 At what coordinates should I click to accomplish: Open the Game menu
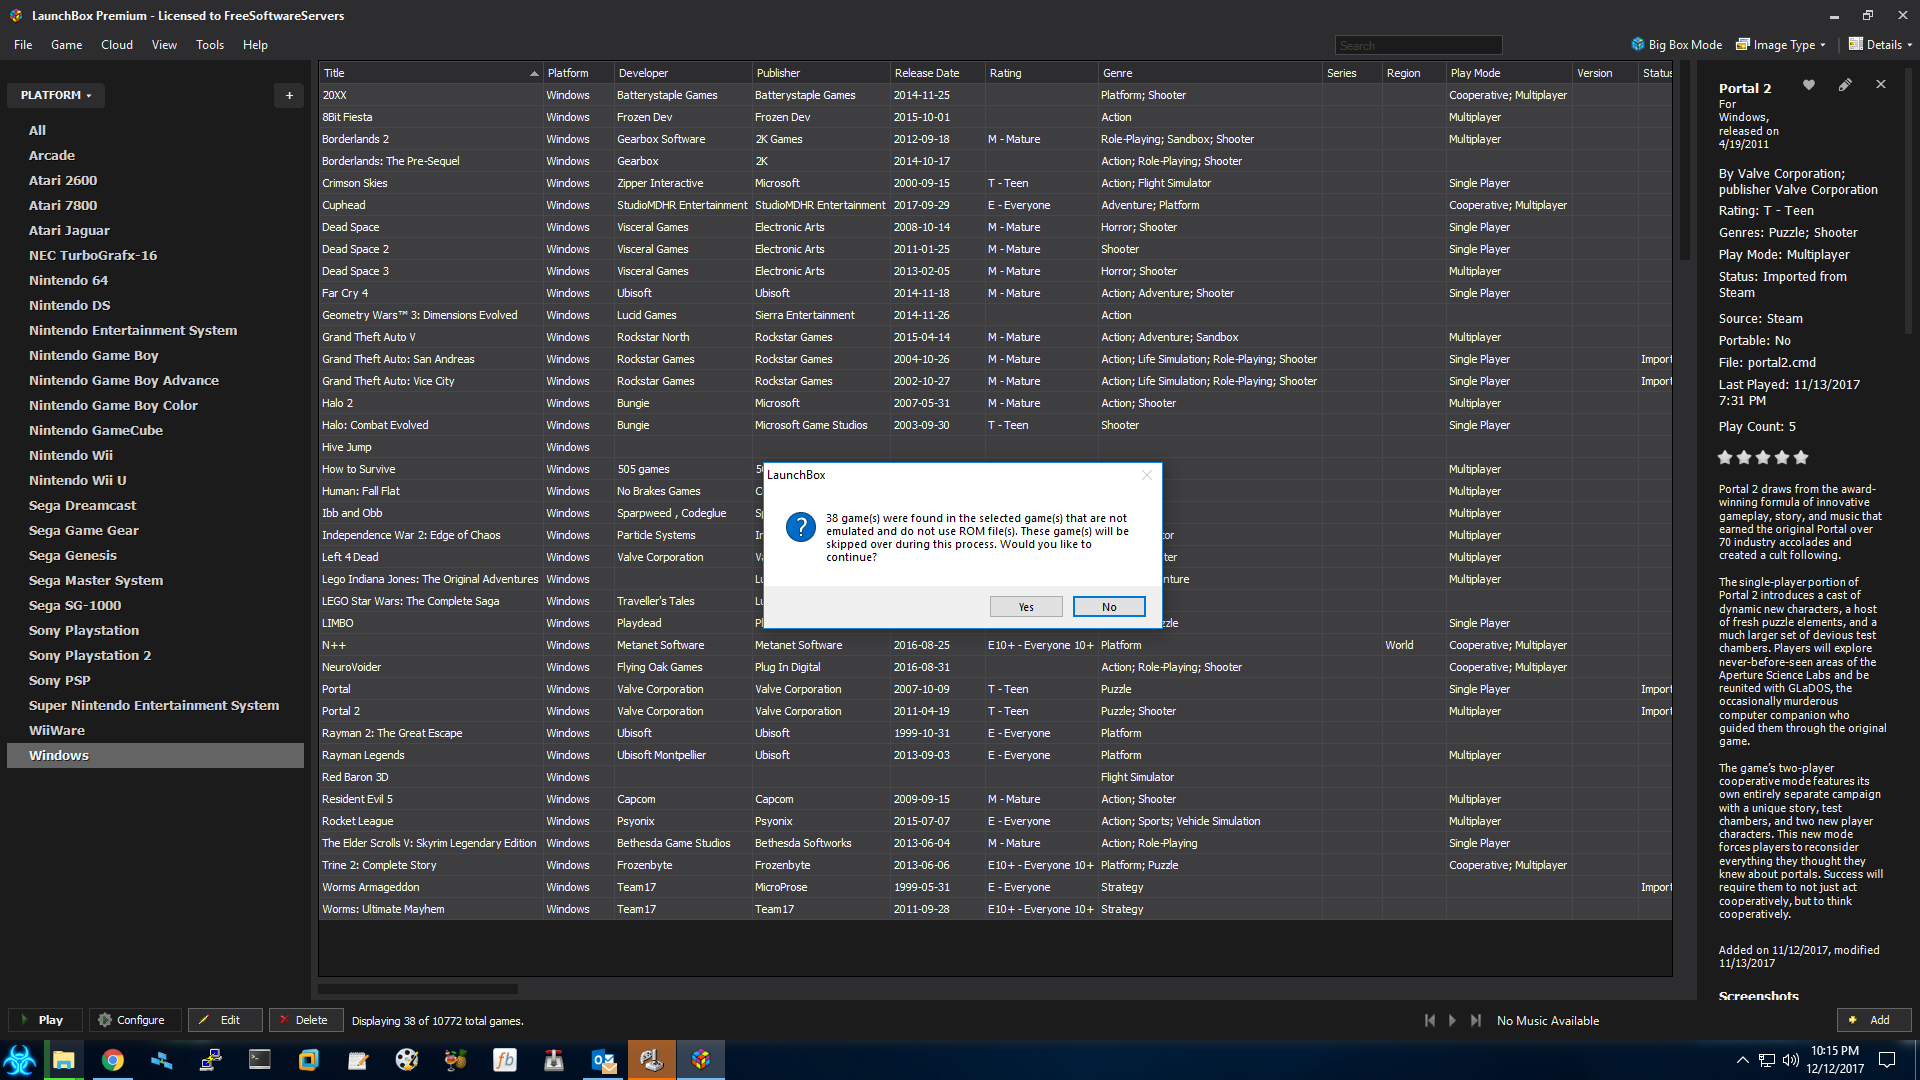67,45
